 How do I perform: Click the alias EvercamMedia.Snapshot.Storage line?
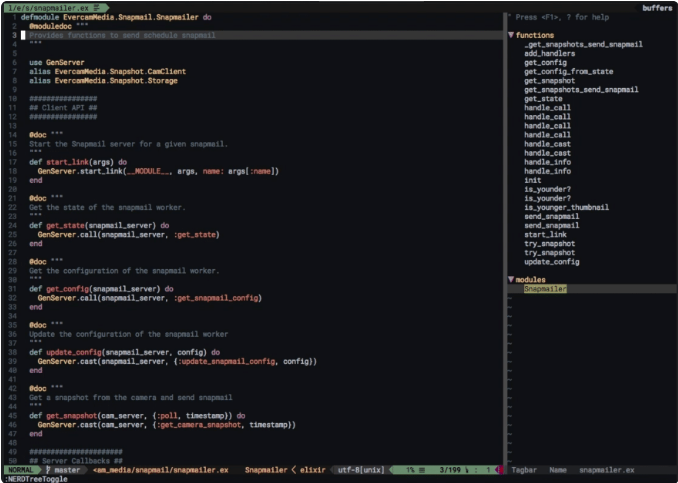pos(103,80)
